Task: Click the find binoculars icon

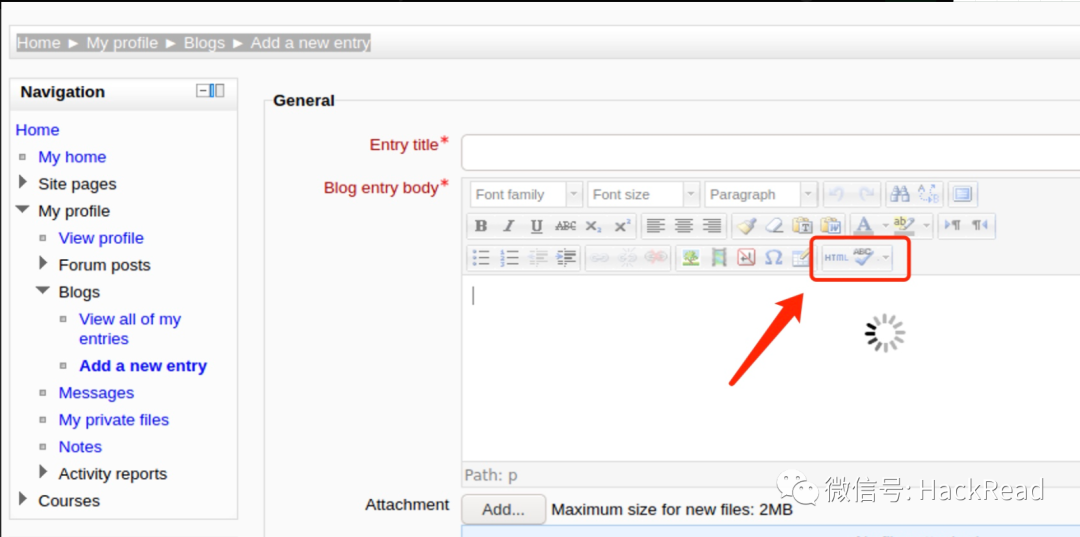Action: [x=899, y=194]
